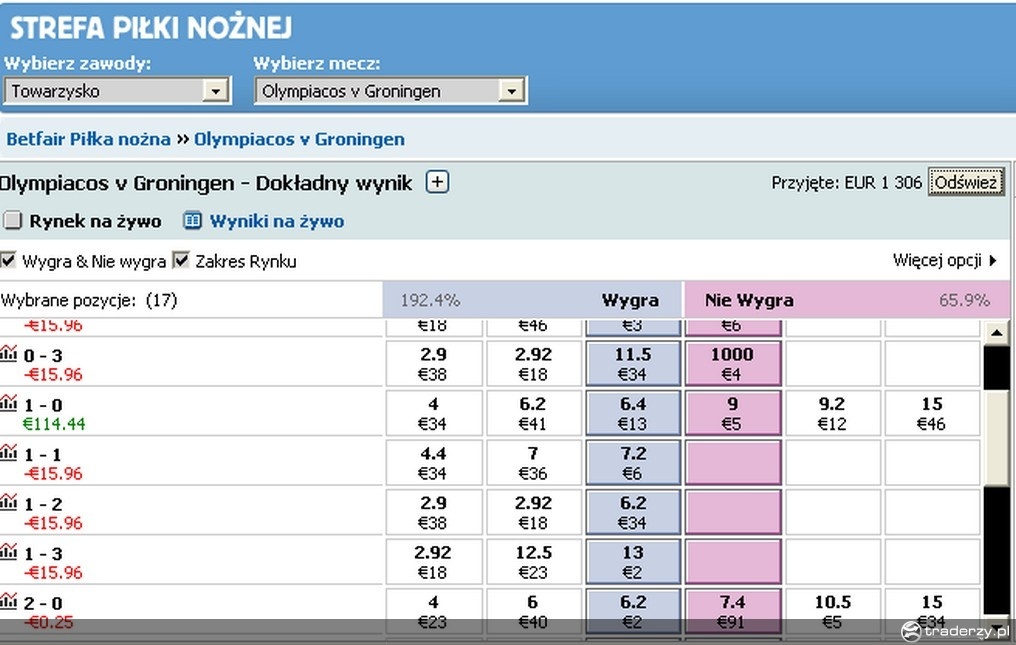
Task: Click the 192.4% back book percentage
Action: click(430, 300)
